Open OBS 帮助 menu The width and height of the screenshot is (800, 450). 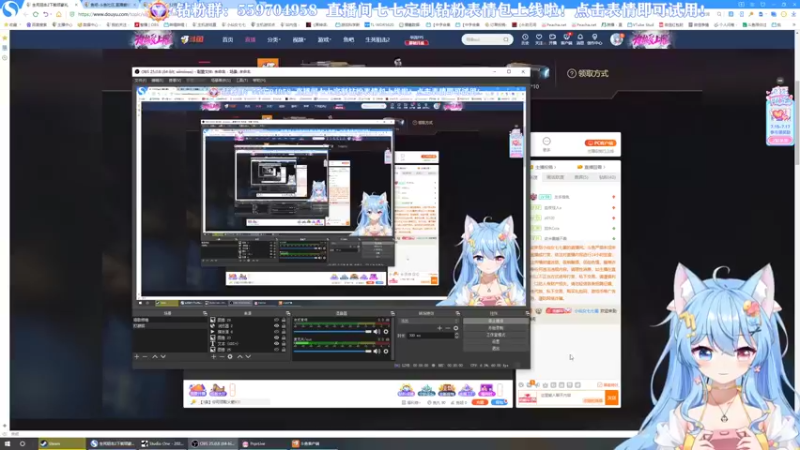pyautogui.click(x=259, y=81)
